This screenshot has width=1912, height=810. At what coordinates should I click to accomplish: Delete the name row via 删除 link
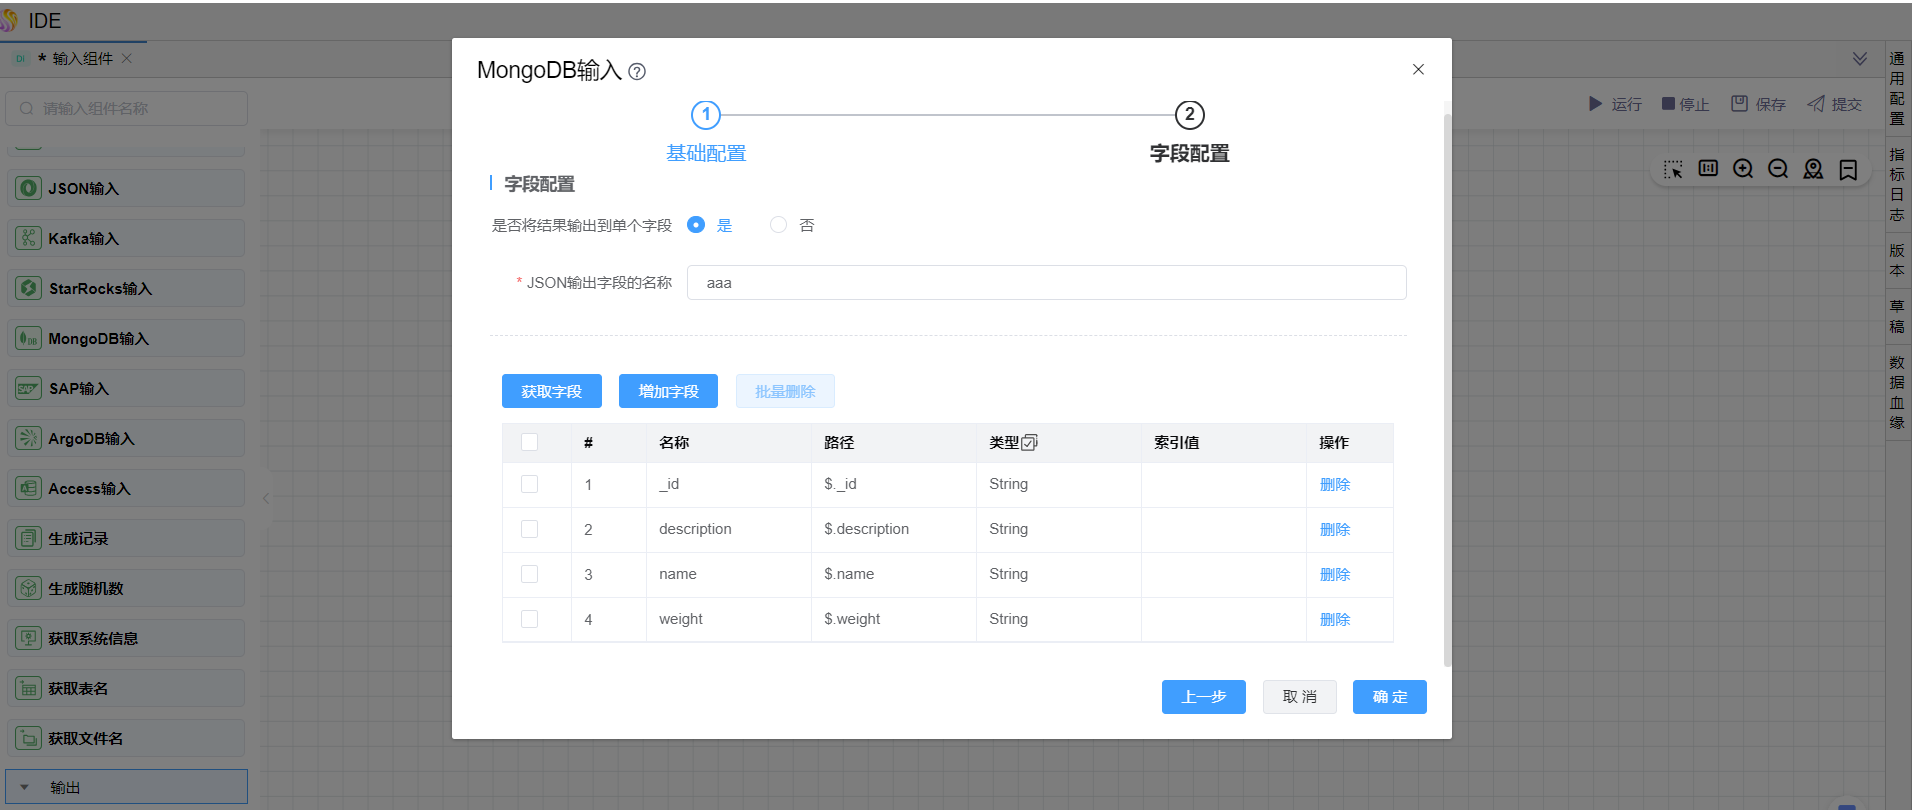[1334, 574]
